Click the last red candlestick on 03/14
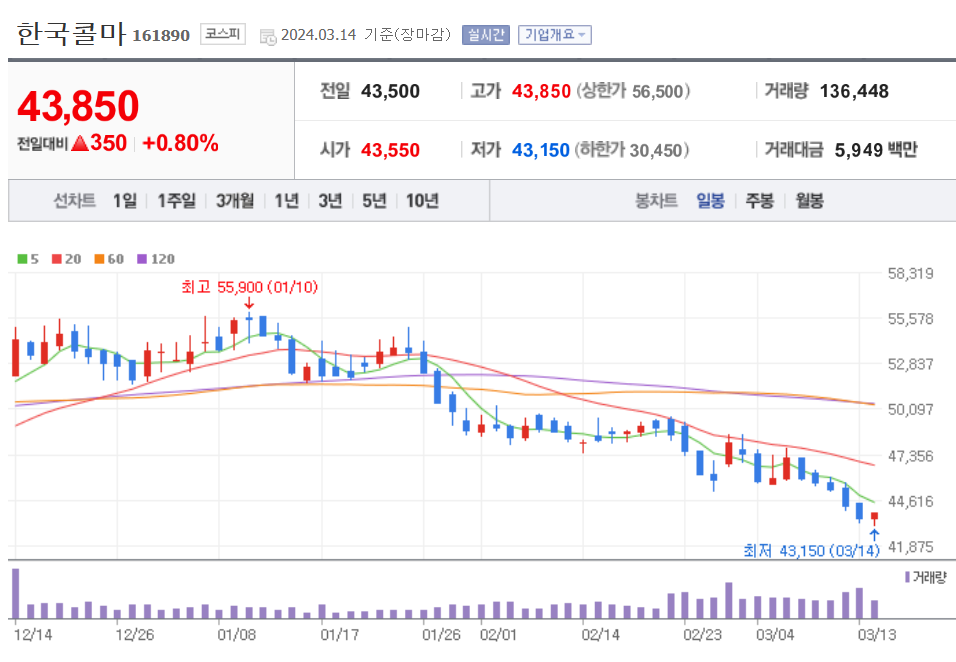 pos(874,518)
